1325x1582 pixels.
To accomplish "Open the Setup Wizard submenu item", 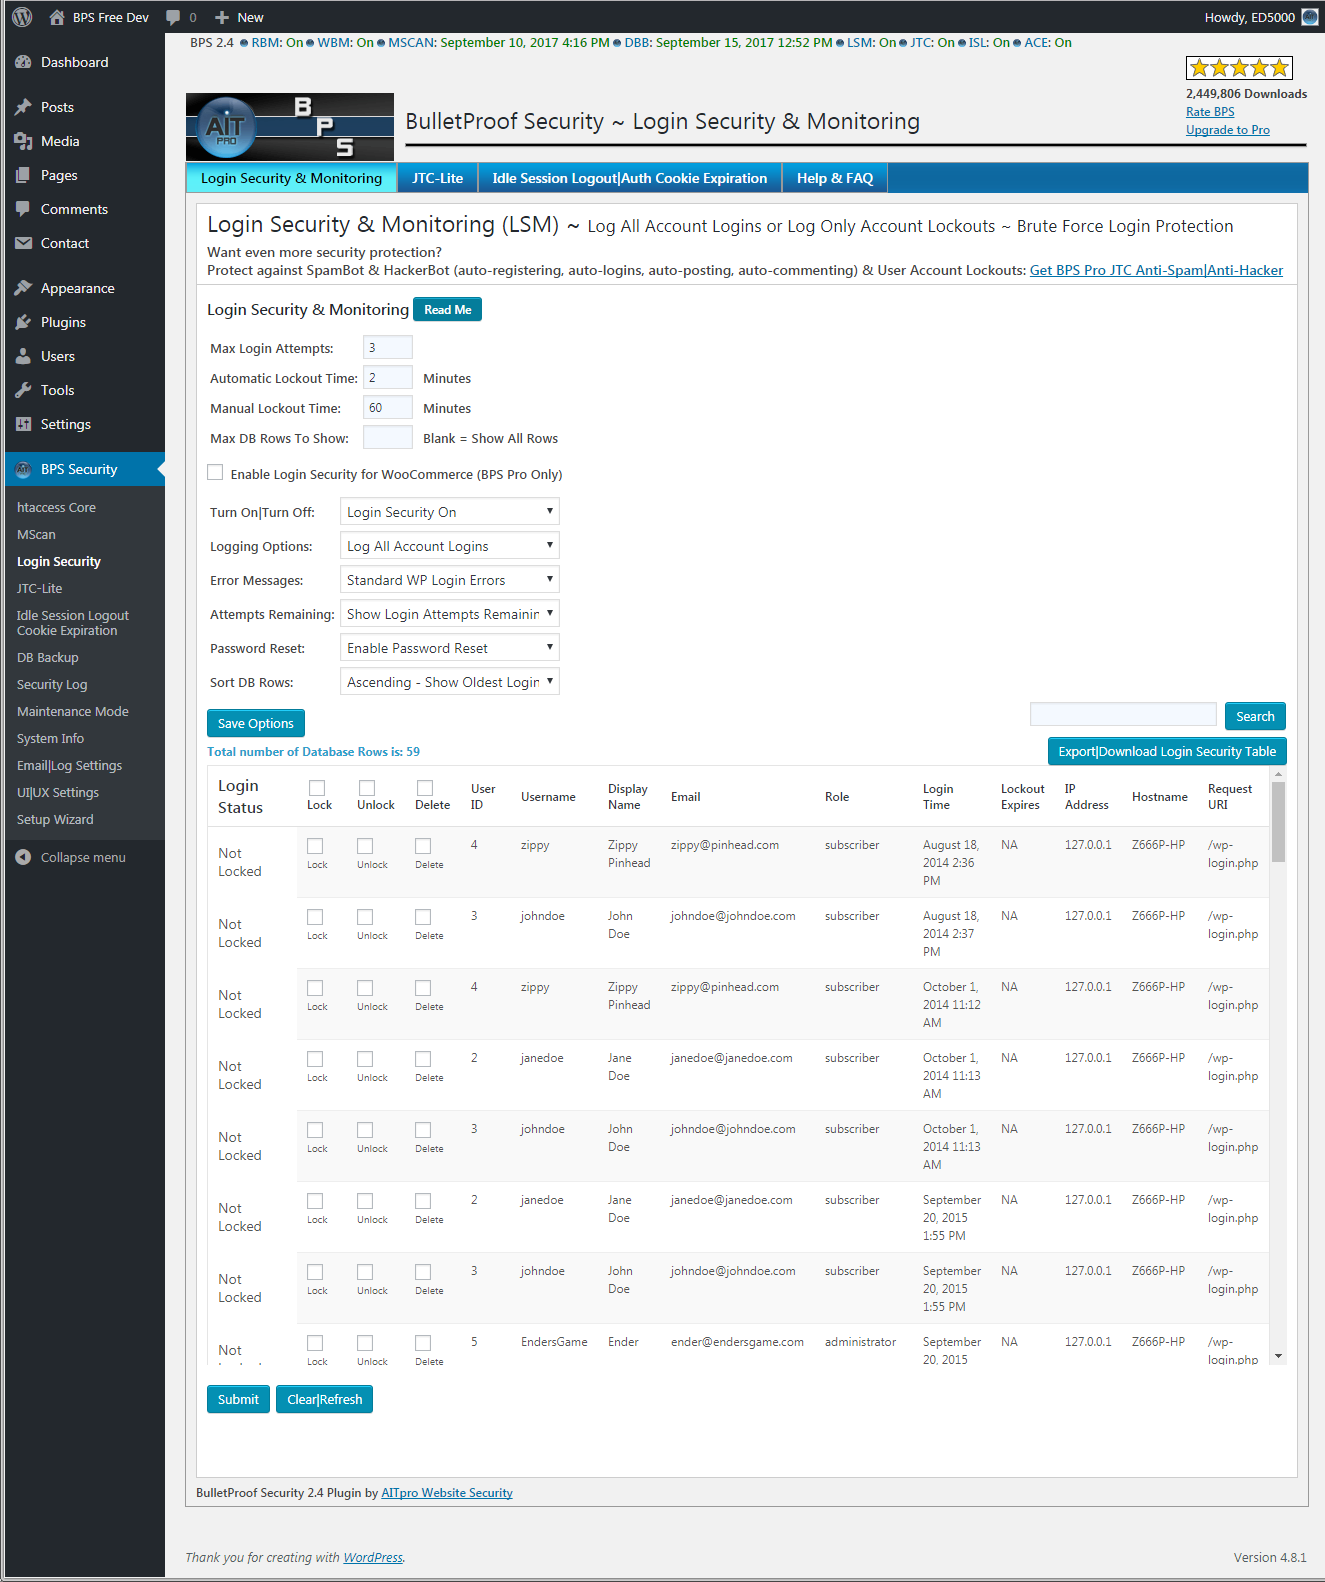I will coord(55,820).
